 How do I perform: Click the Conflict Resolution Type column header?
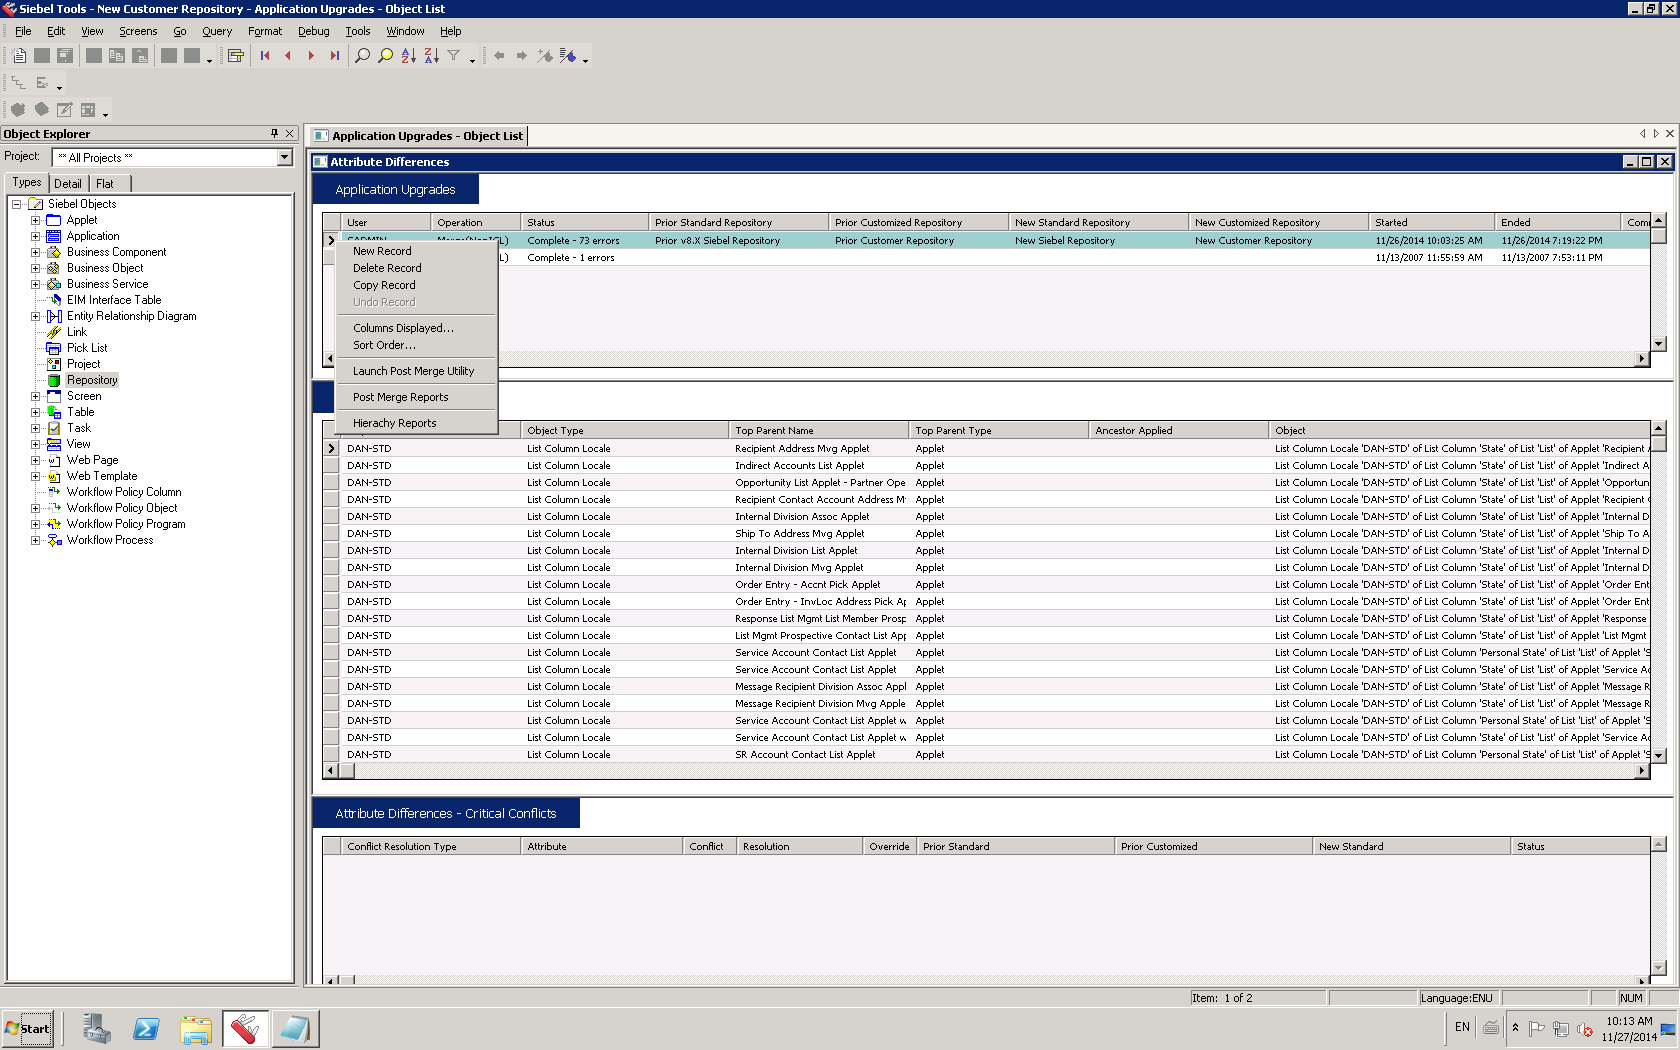(430, 847)
